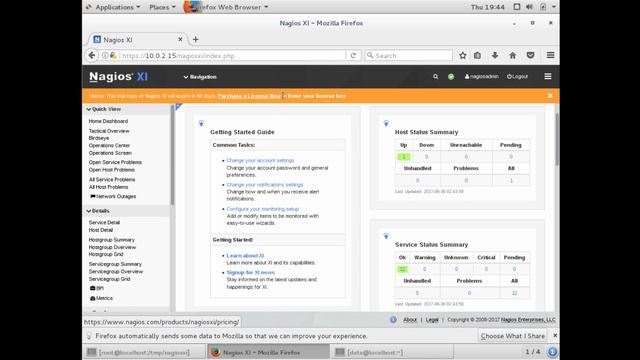Click the site identity info icon in address bar
Viewport: 640px width, 360px height.
coord(105,56)
